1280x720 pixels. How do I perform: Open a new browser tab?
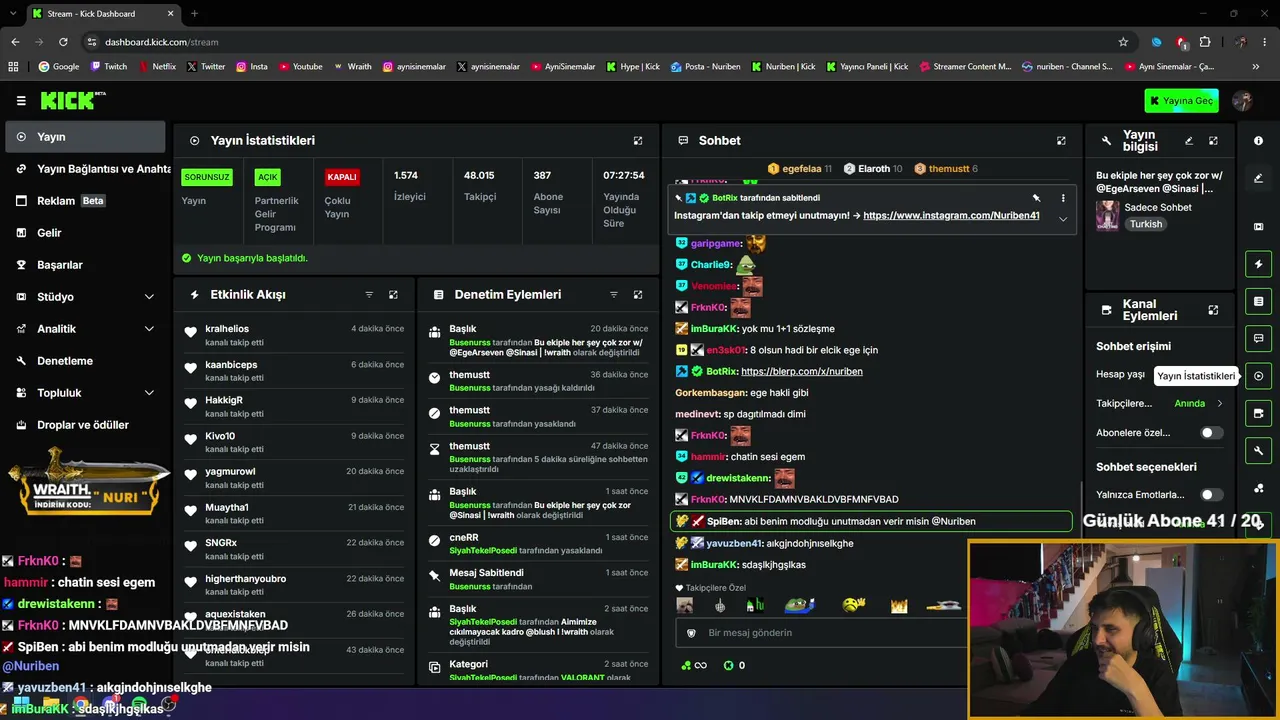click(x=194, y=14)
